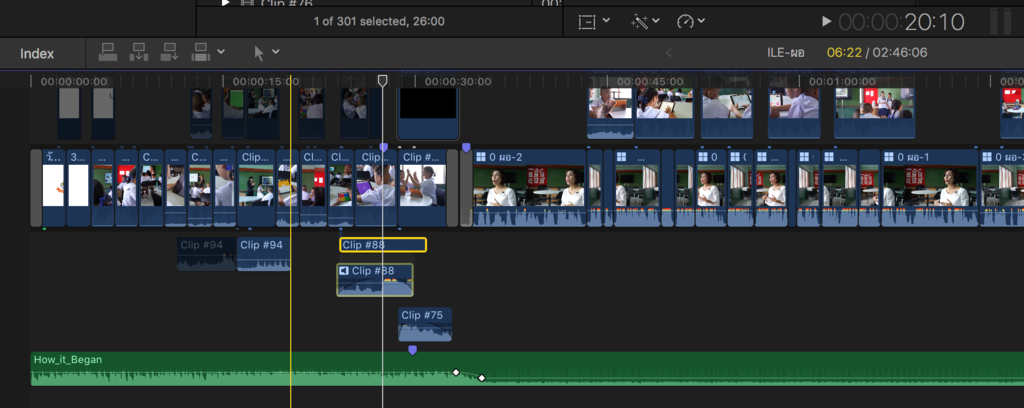Select the Clip #75 audio clip
The image size is (1024, 408).
[x=425, y=326]
